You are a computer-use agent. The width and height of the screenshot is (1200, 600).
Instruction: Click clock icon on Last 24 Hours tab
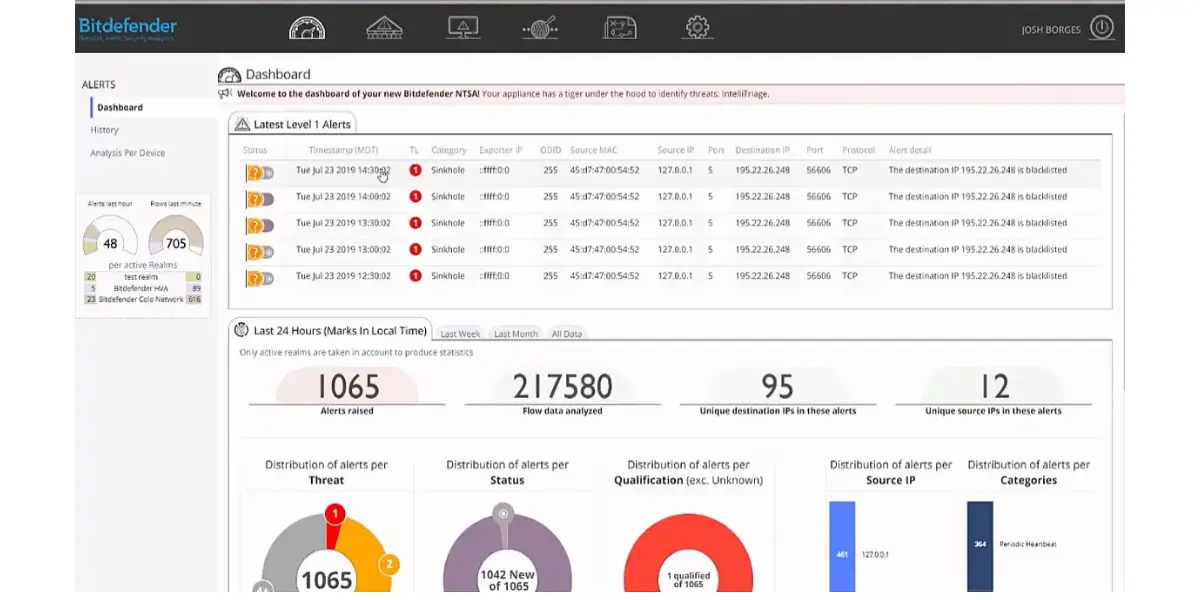(241, 329)
